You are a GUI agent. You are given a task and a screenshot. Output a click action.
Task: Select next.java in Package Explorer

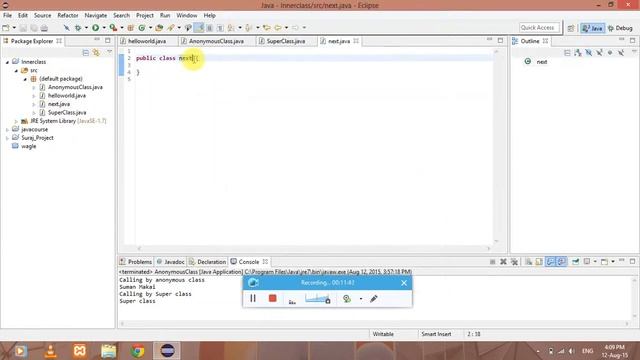coord(59,104)
